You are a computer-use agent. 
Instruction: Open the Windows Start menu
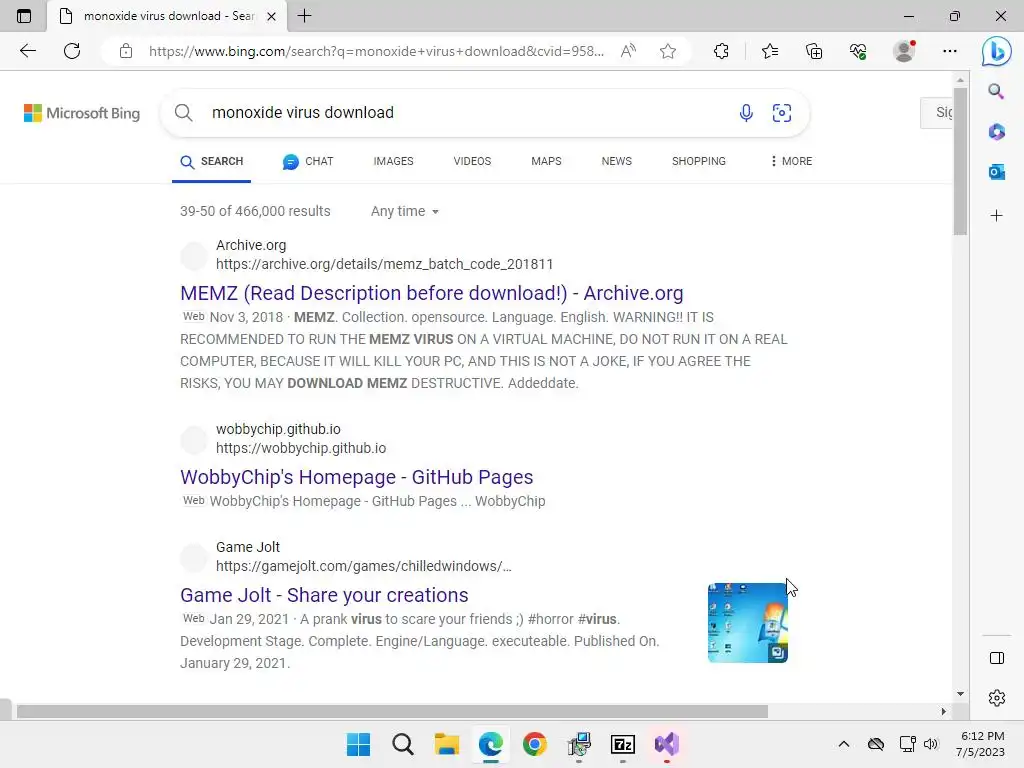coord(358,744)
